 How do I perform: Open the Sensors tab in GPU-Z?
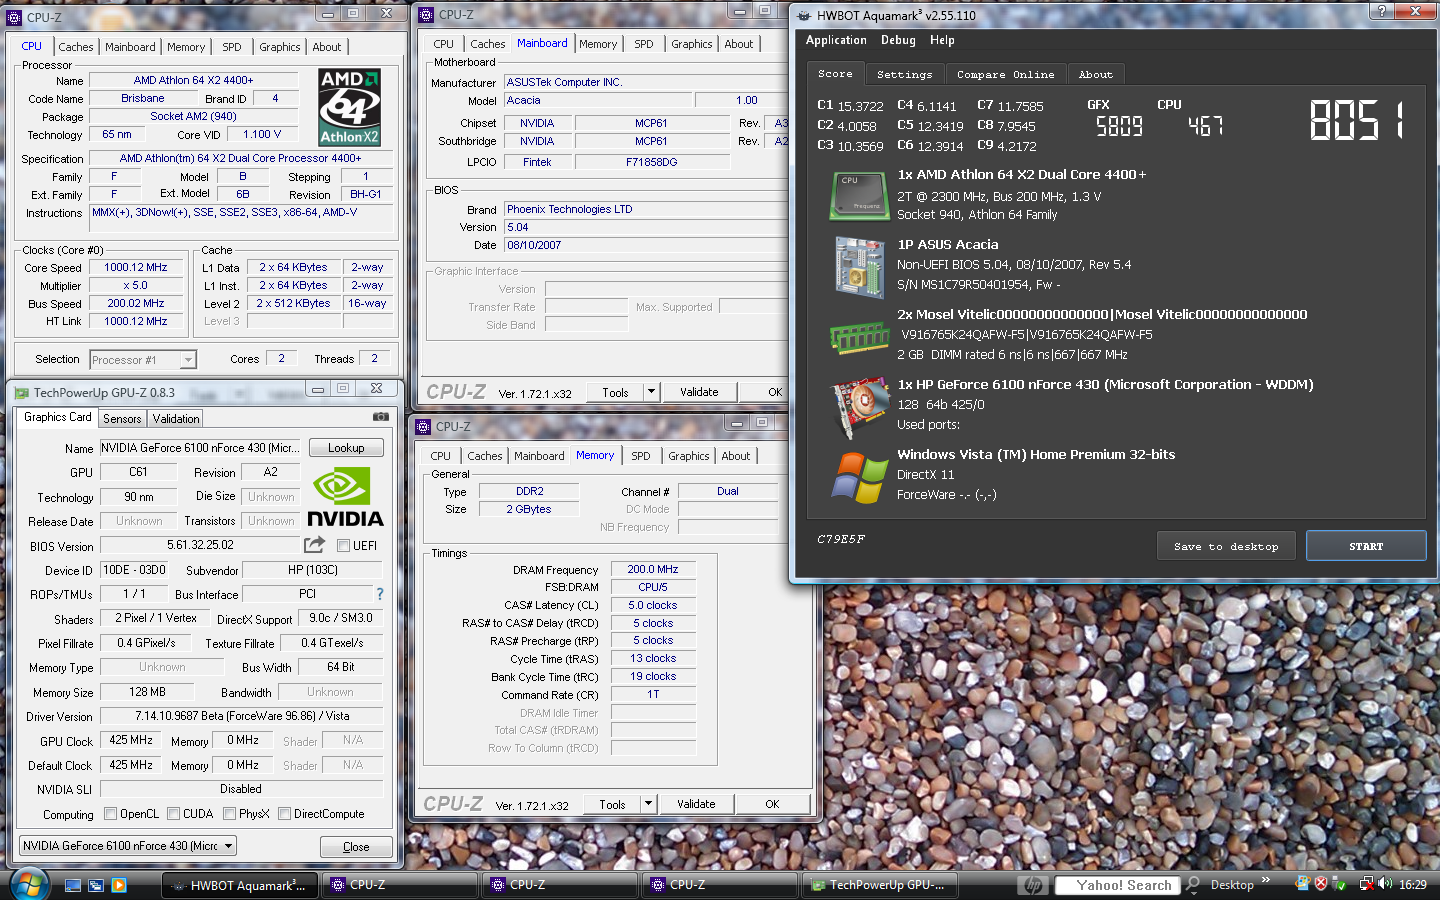coord(122,419)
